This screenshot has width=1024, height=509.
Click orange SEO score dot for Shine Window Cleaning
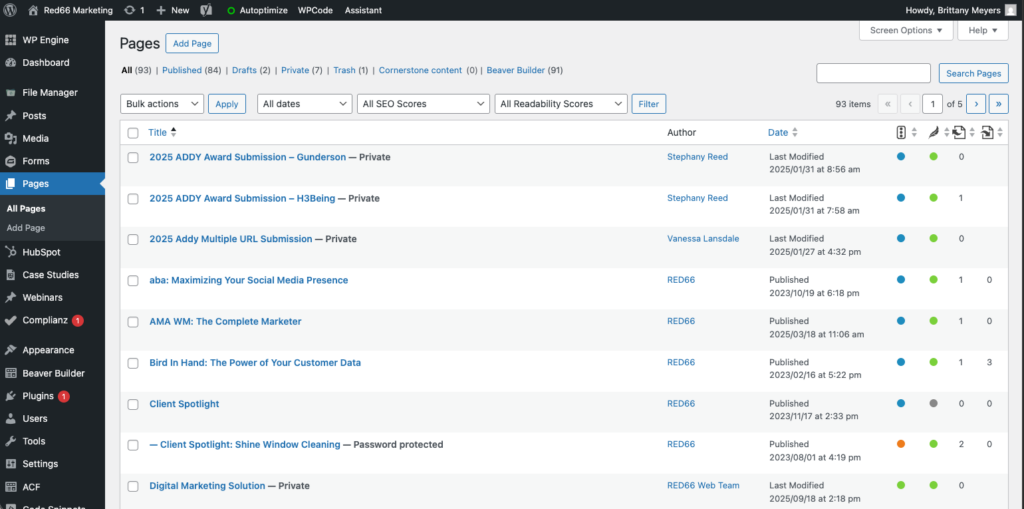[x=901, y=444]
